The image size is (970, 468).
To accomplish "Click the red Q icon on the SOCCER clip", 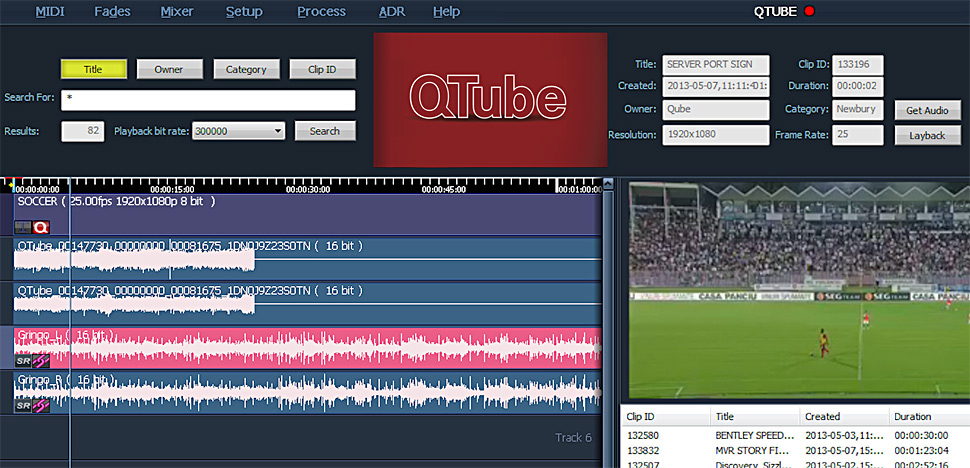I will [x=41, y=227].
